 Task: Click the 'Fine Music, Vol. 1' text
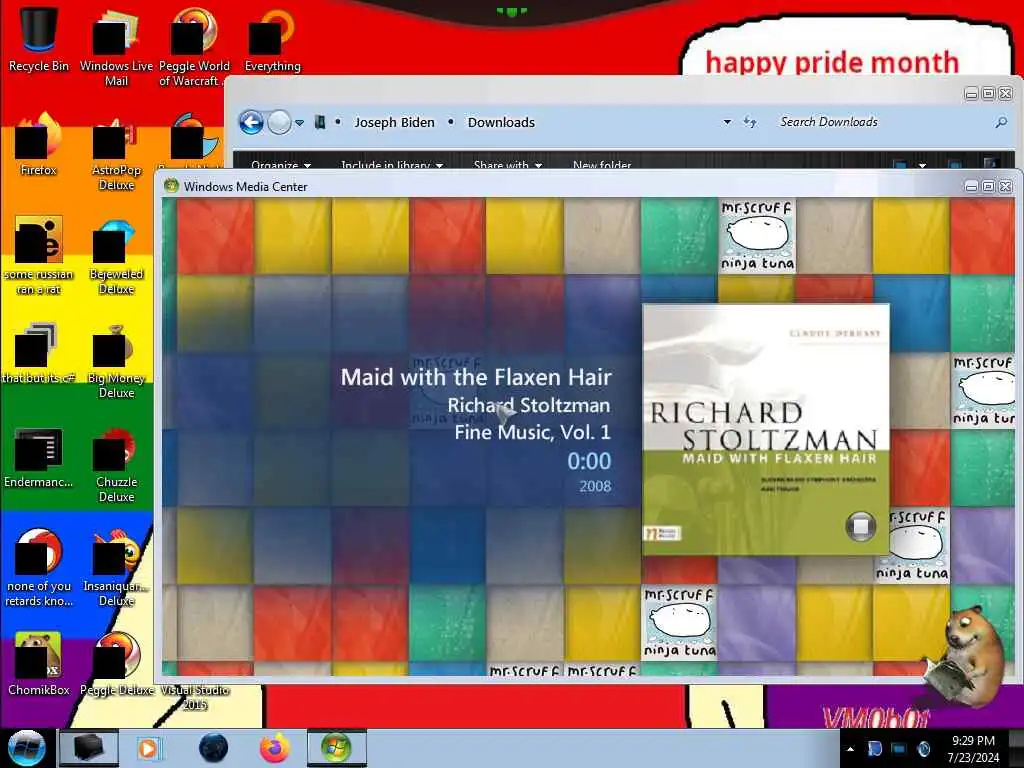(x=532, y=432)
